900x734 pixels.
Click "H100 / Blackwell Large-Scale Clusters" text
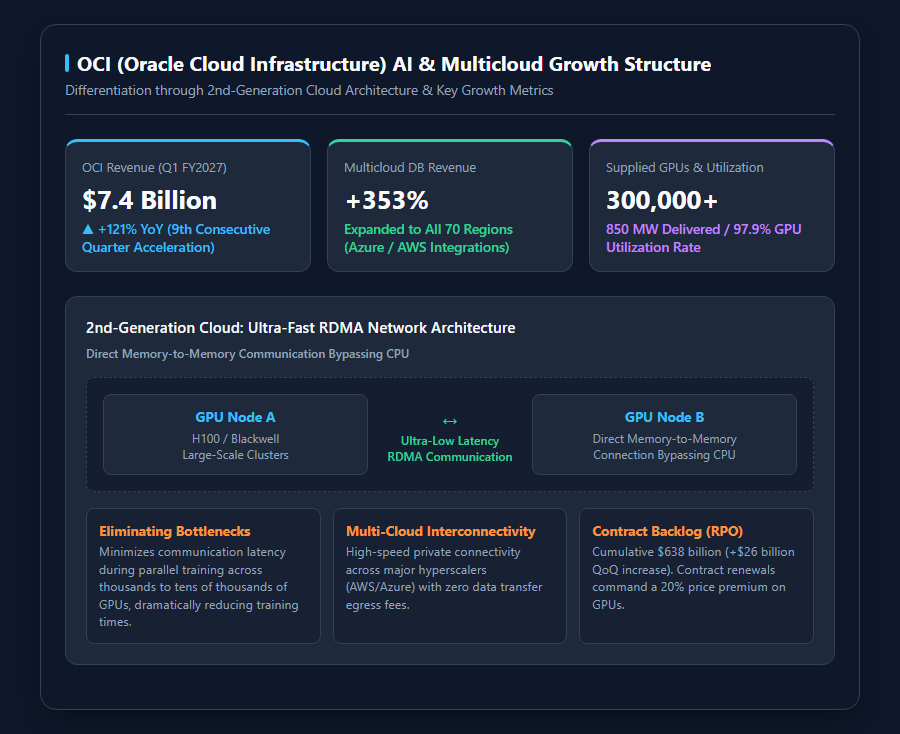click(235, 447)
